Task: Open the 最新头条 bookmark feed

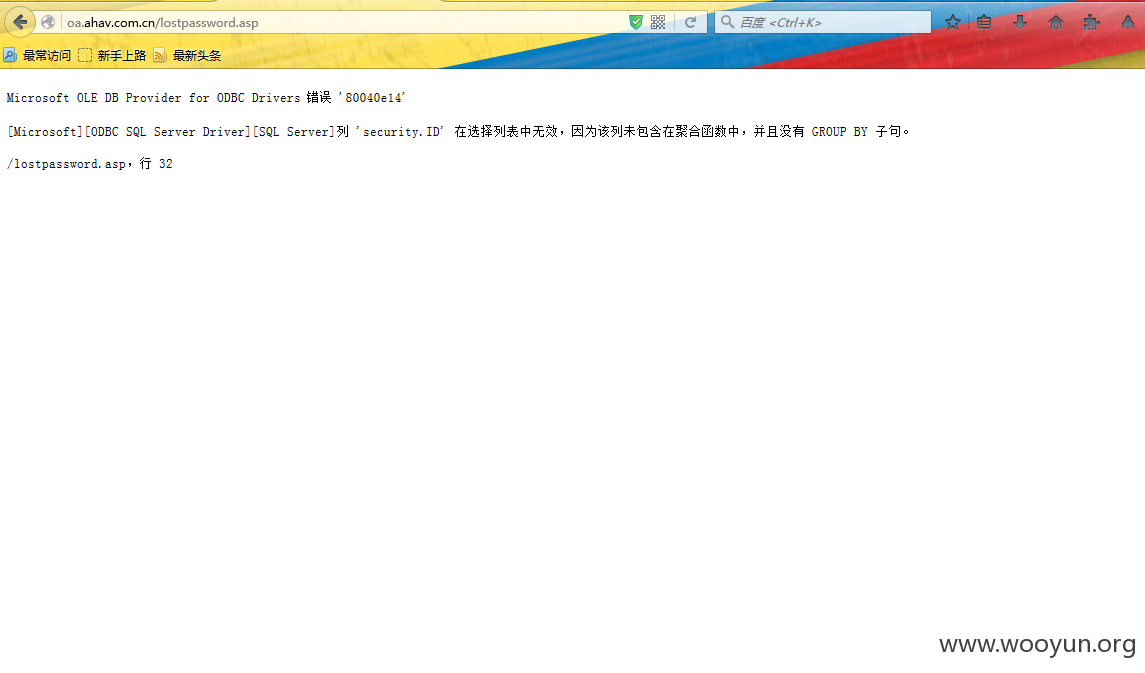Action: [x=188, y=55]
